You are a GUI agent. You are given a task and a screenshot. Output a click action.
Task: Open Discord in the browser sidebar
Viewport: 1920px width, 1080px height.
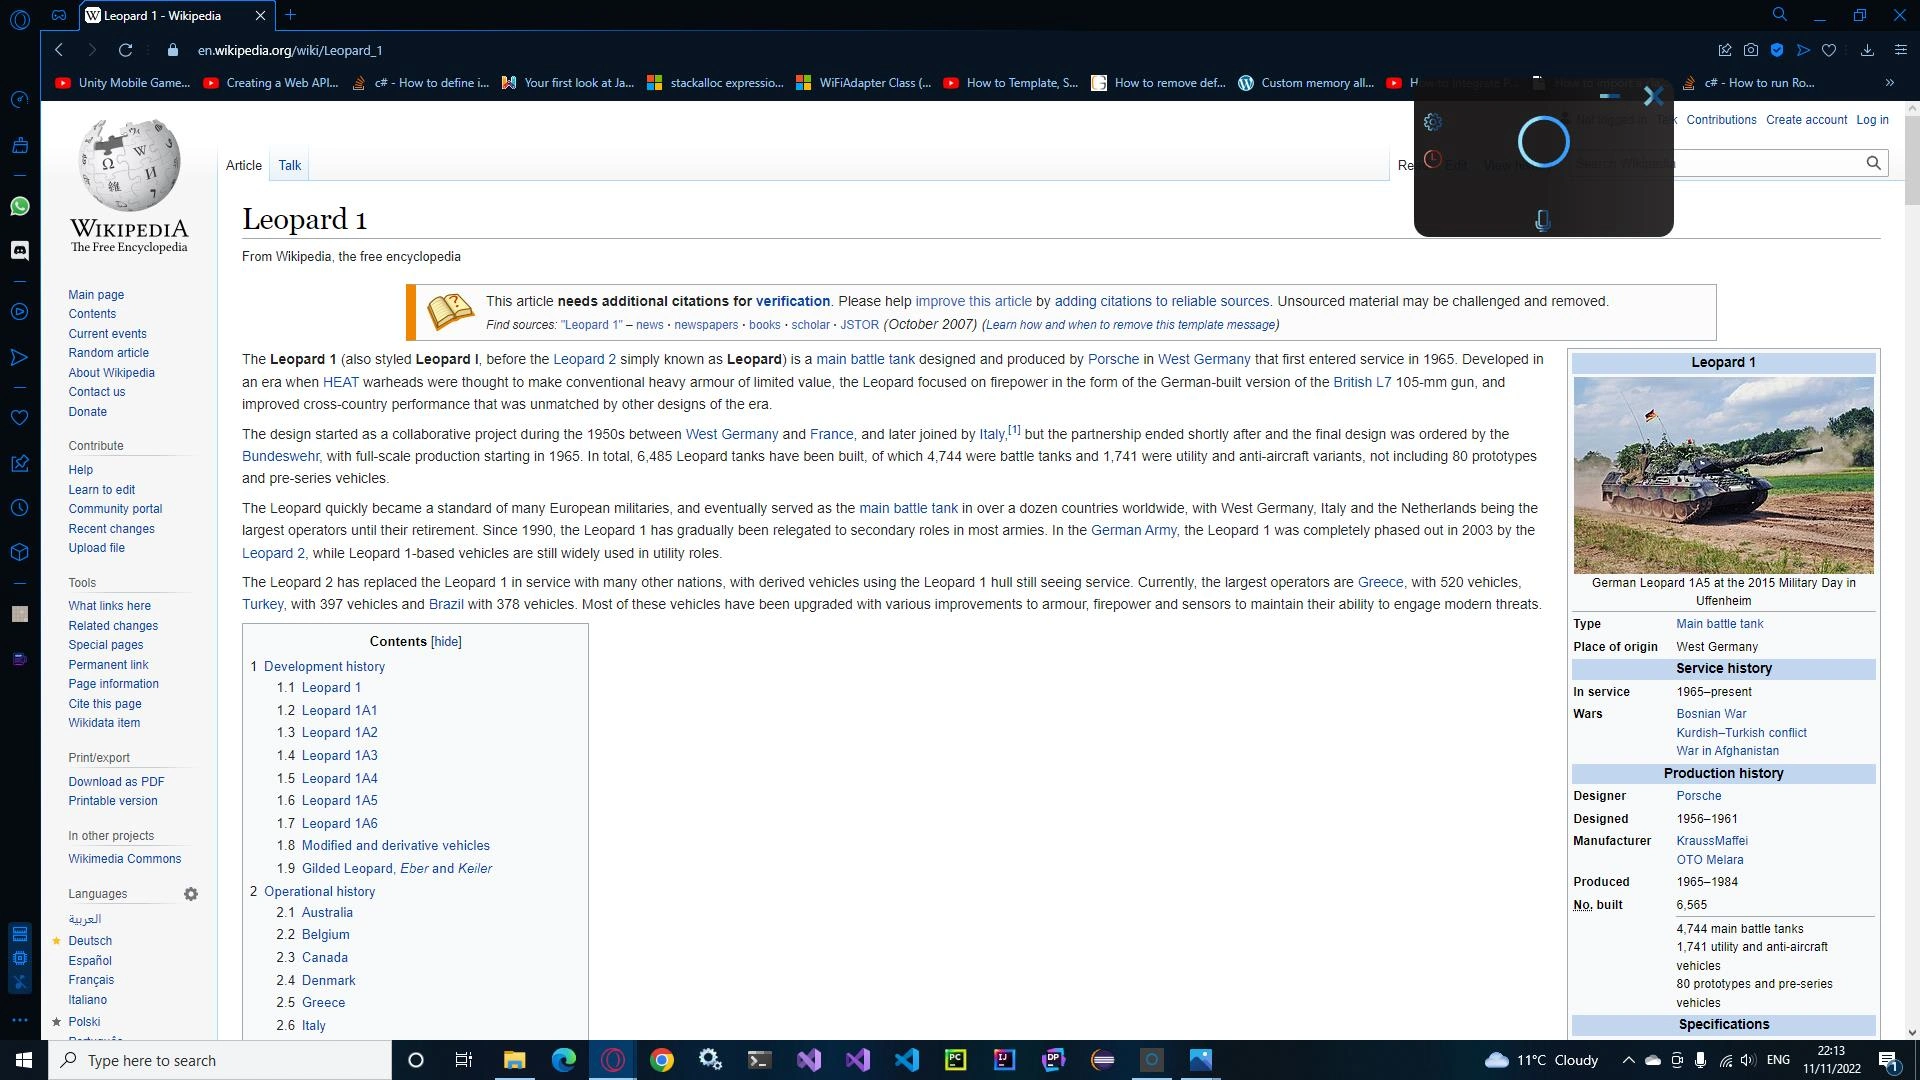20,250
